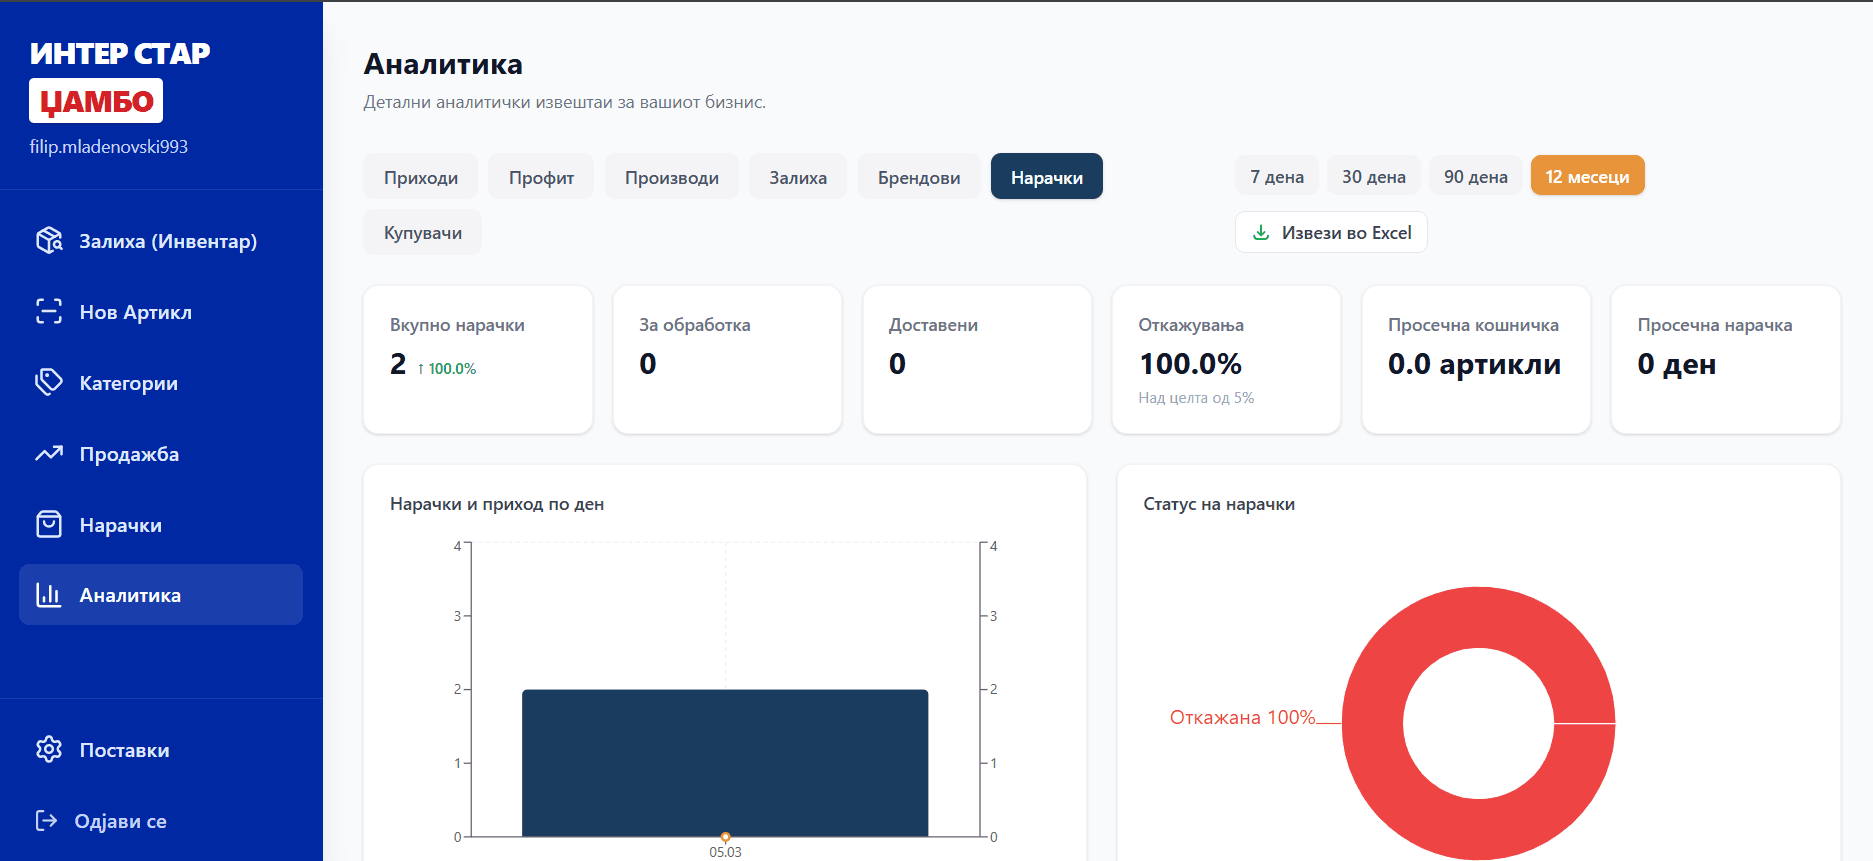Image resolution: width=1873 pixels, height=861 pixels.
Task: Select the Нарачки analytics tab
Action: (1047, 177)
